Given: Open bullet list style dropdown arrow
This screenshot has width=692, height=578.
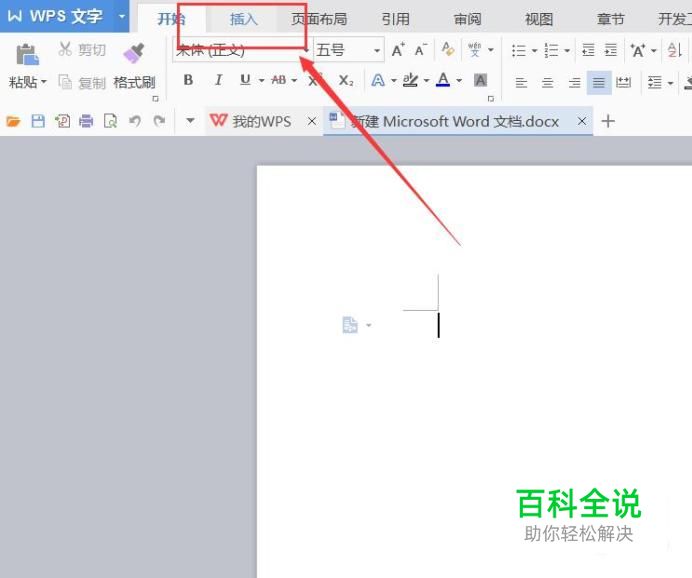Looking at the screenshot, I should tap(534, 51).
